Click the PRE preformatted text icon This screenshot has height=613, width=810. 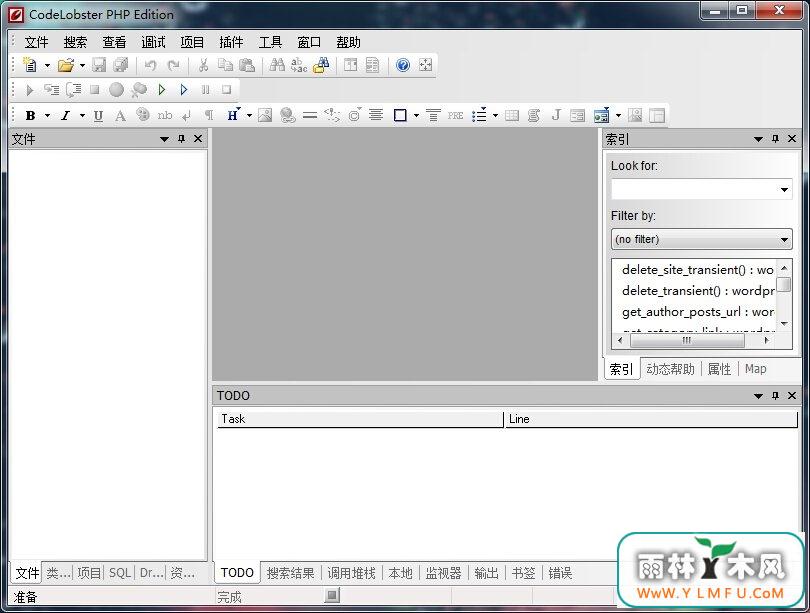tap(455, 116)
